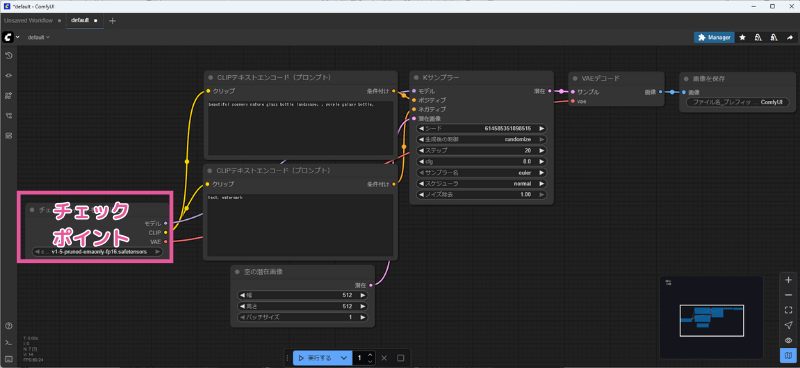Click the star icon beside Manager
Viewport: 800px width, 368px height.
(742, 37)
